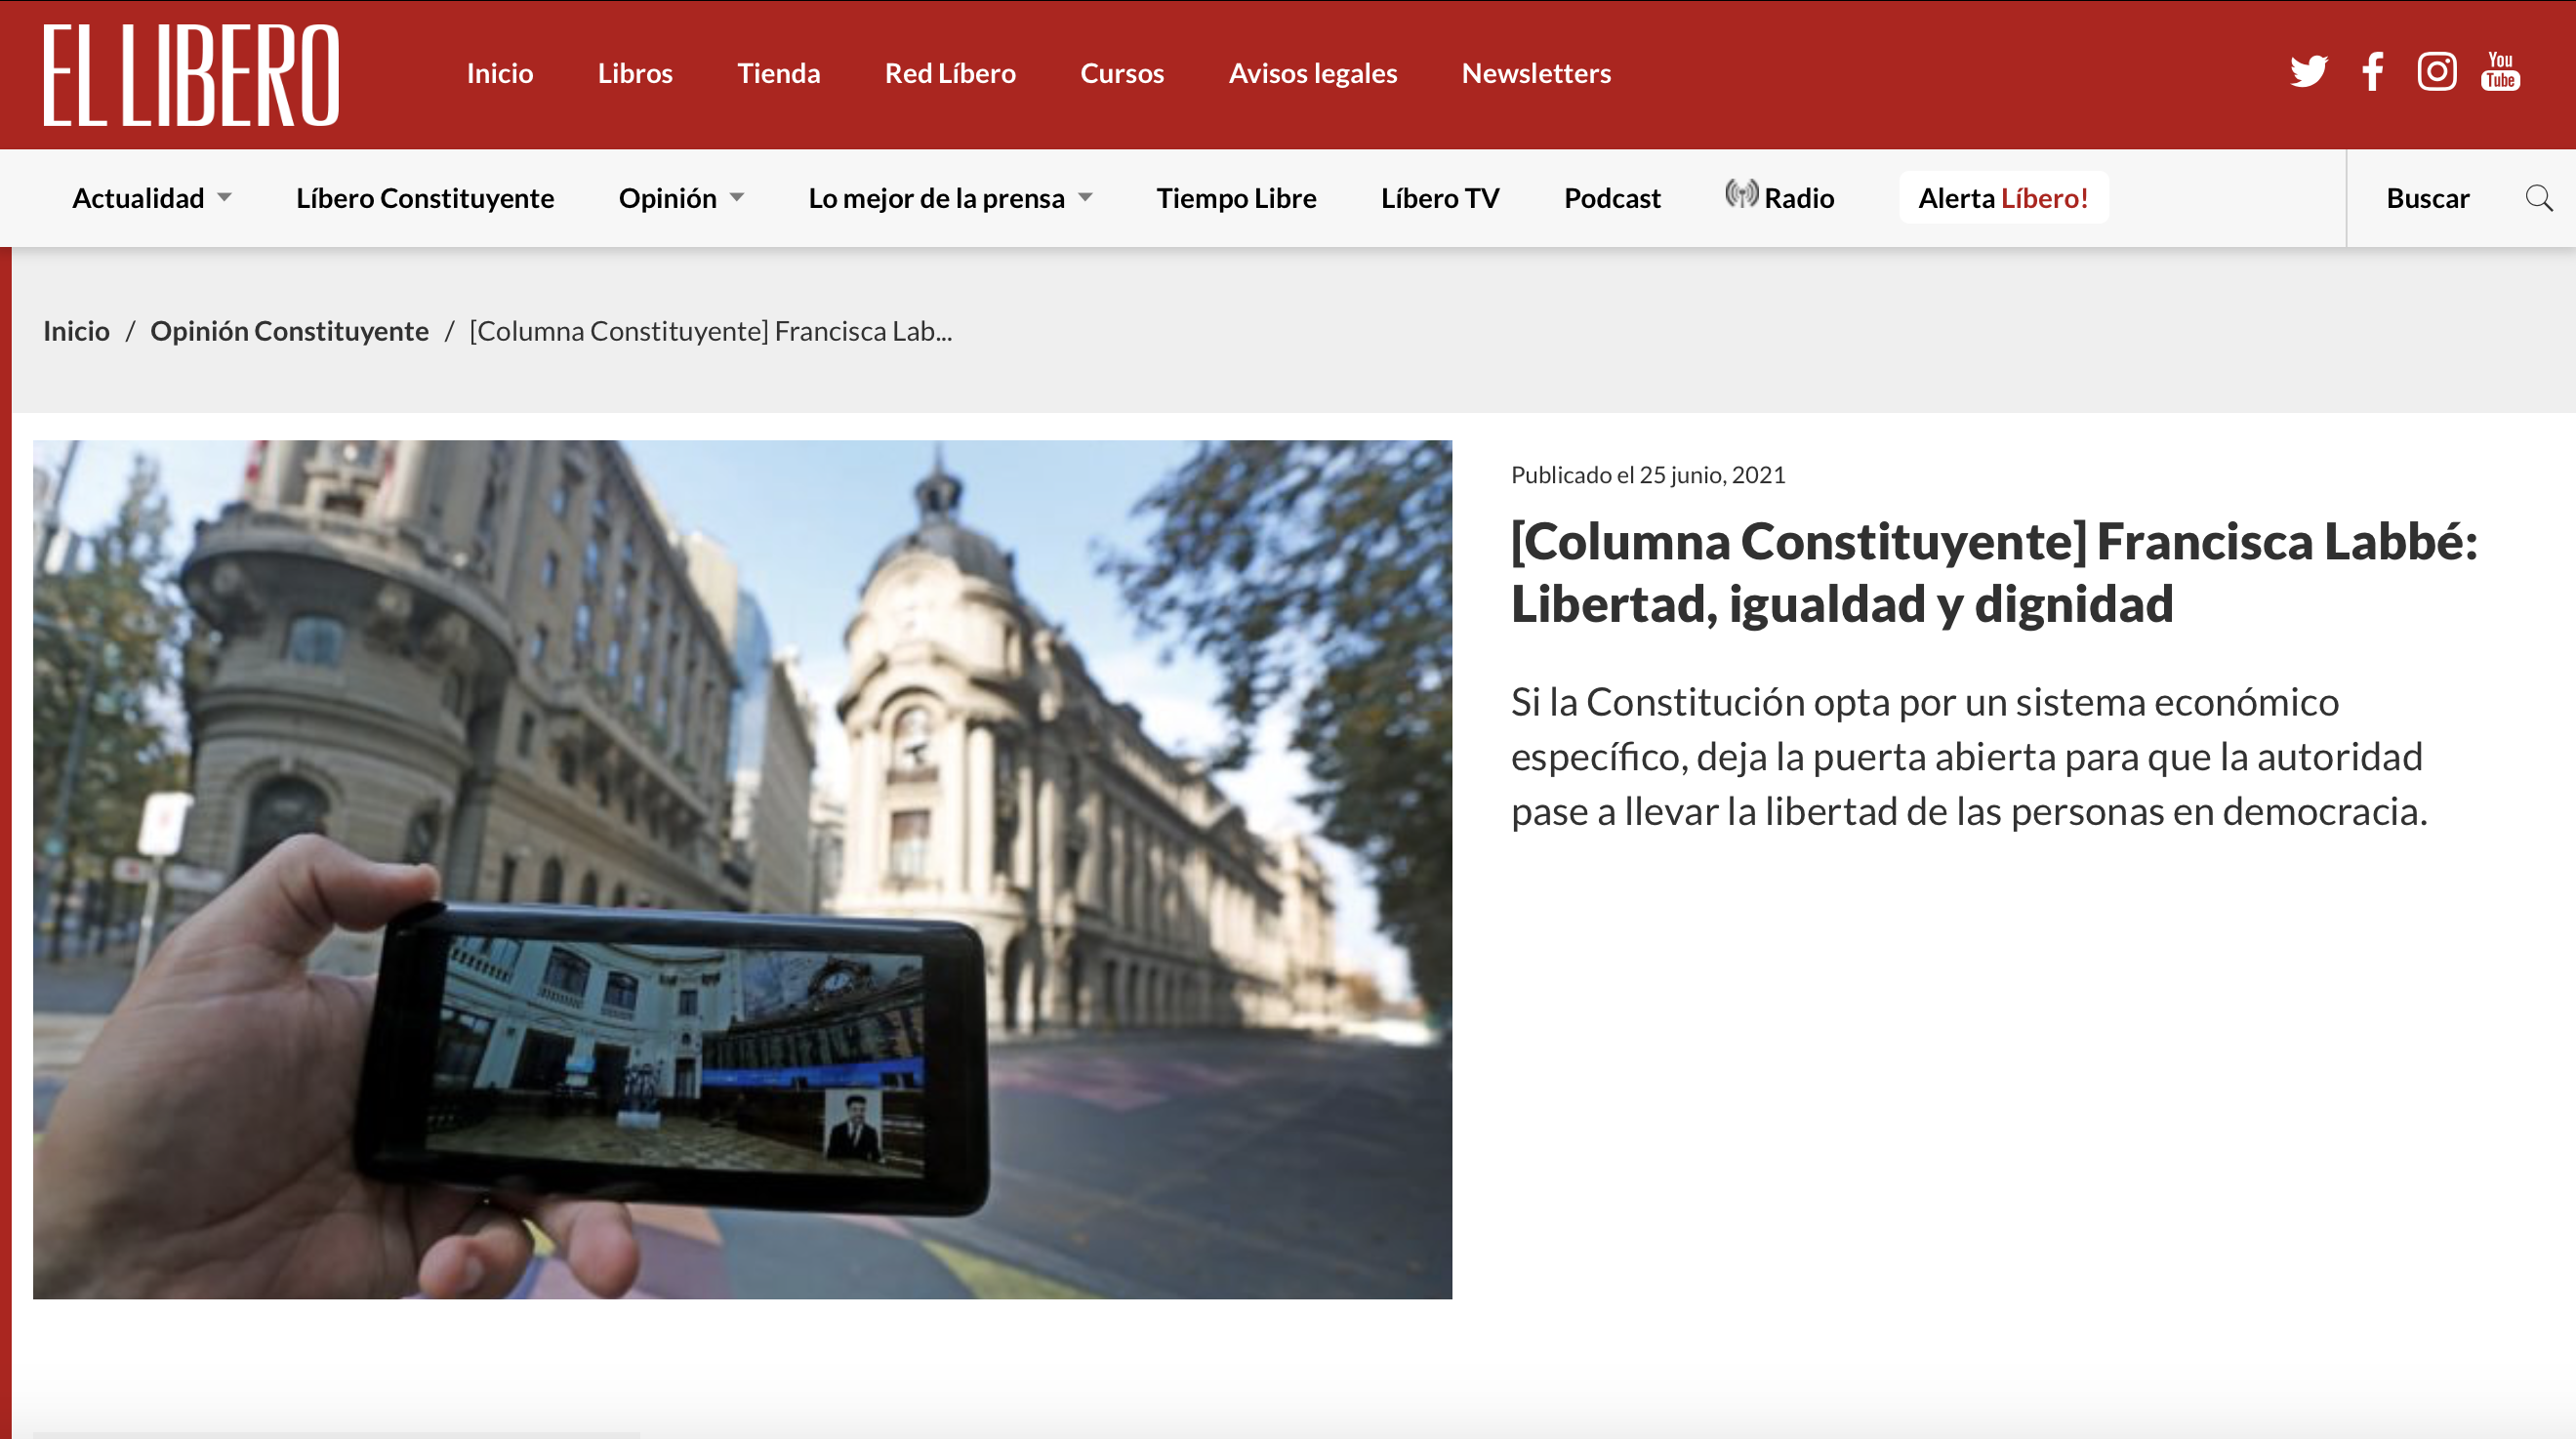Click the stock exchange article image
Image resolution: width=2576 pixels, height=1439 pixels.
(x=742, y=870)
